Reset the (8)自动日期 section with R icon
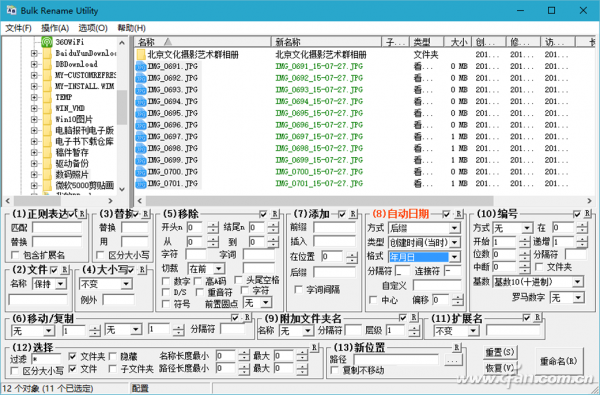The width and height of the screenshot is (600, 395). pyautogui.click(x=458, y=214)
